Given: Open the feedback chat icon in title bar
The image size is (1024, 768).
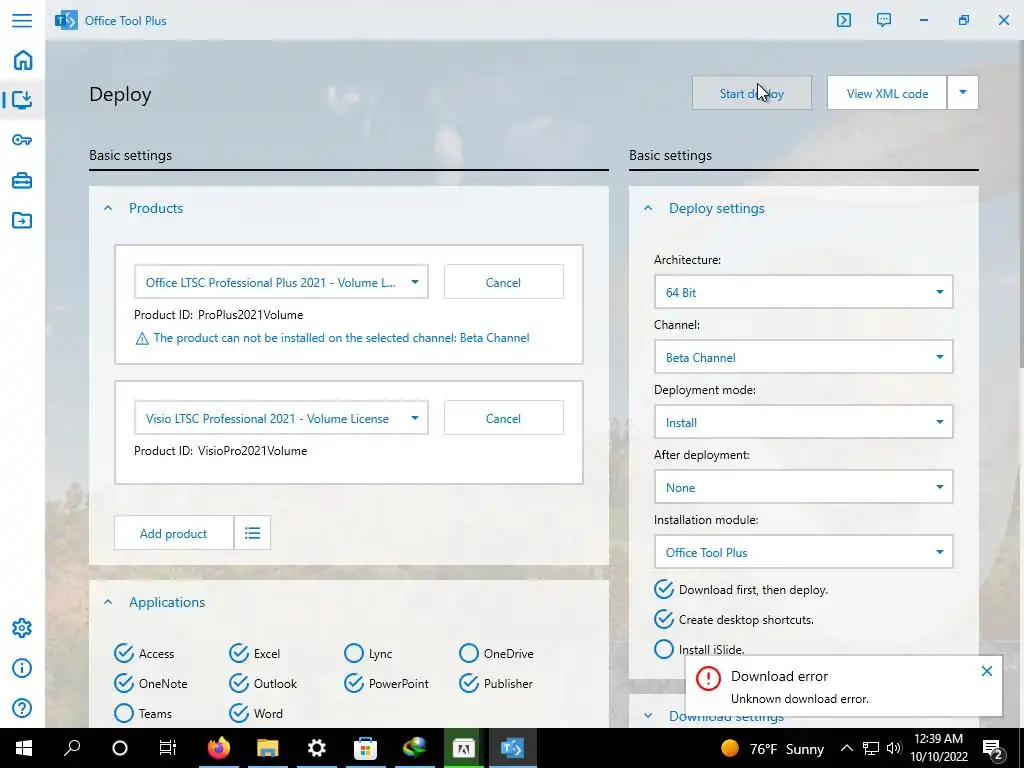Looking at the screenshot, I should pos(884,20).
